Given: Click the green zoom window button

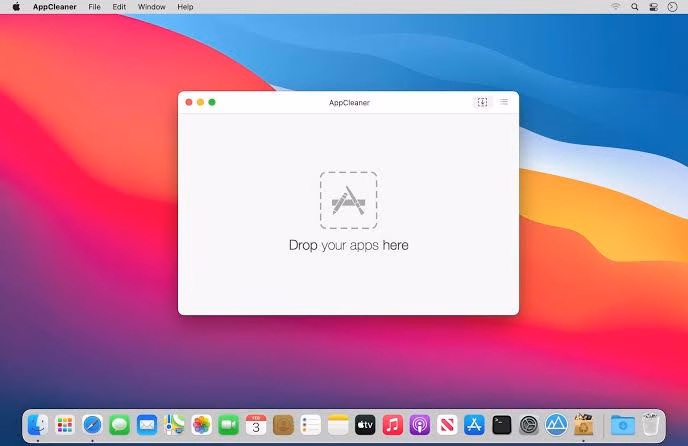Looking at the screenshot, I should pyautogui.click(x=212, y=102).
